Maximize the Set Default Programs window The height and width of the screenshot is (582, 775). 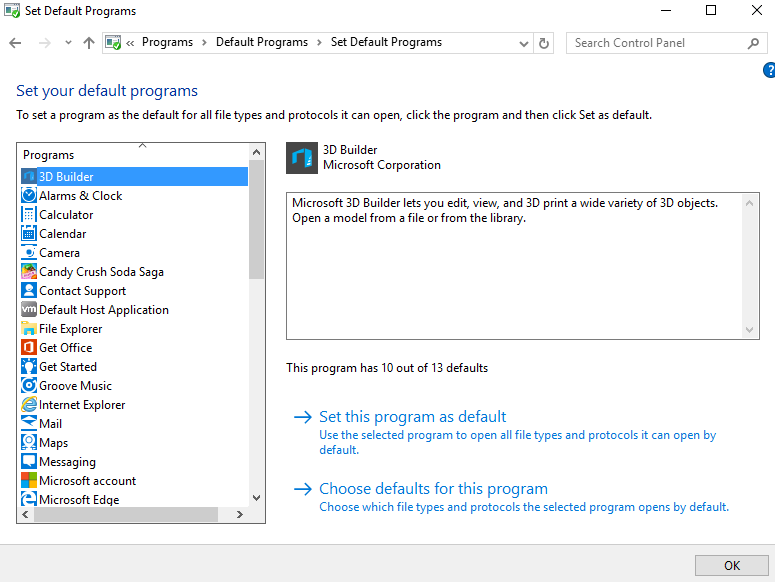[x=711, y=10]
